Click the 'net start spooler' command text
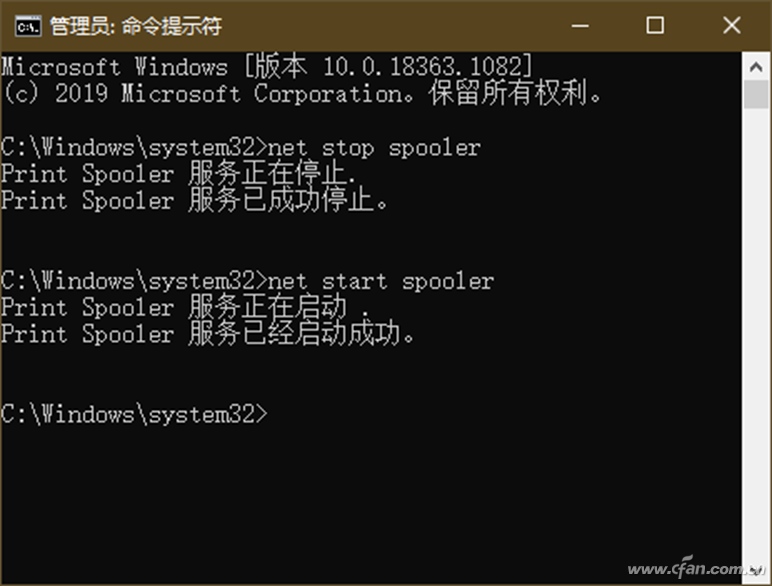The image size is (772, 586). click(x=381, y=281)
